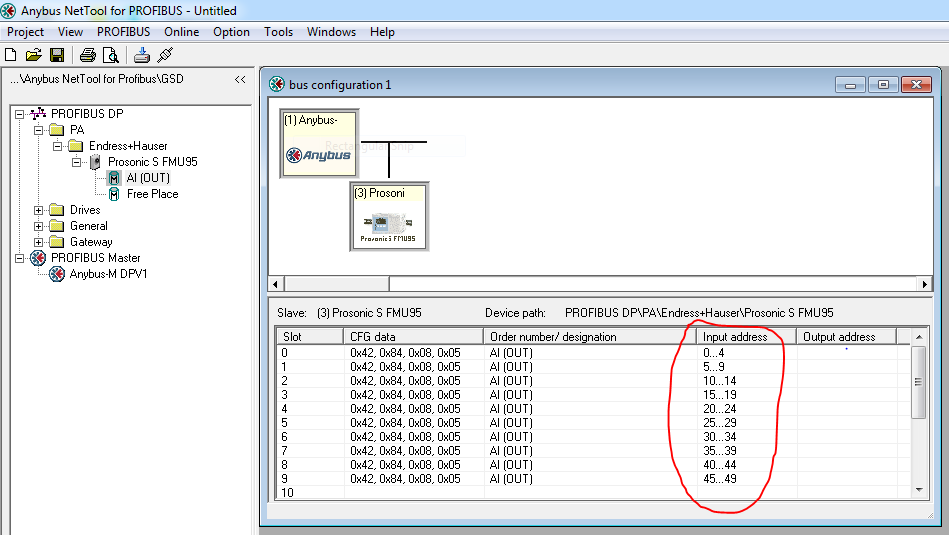Click the AI (OUT) module icon
Image resolution: width=949 pixels, height=535 pixels.
(114, 178)
